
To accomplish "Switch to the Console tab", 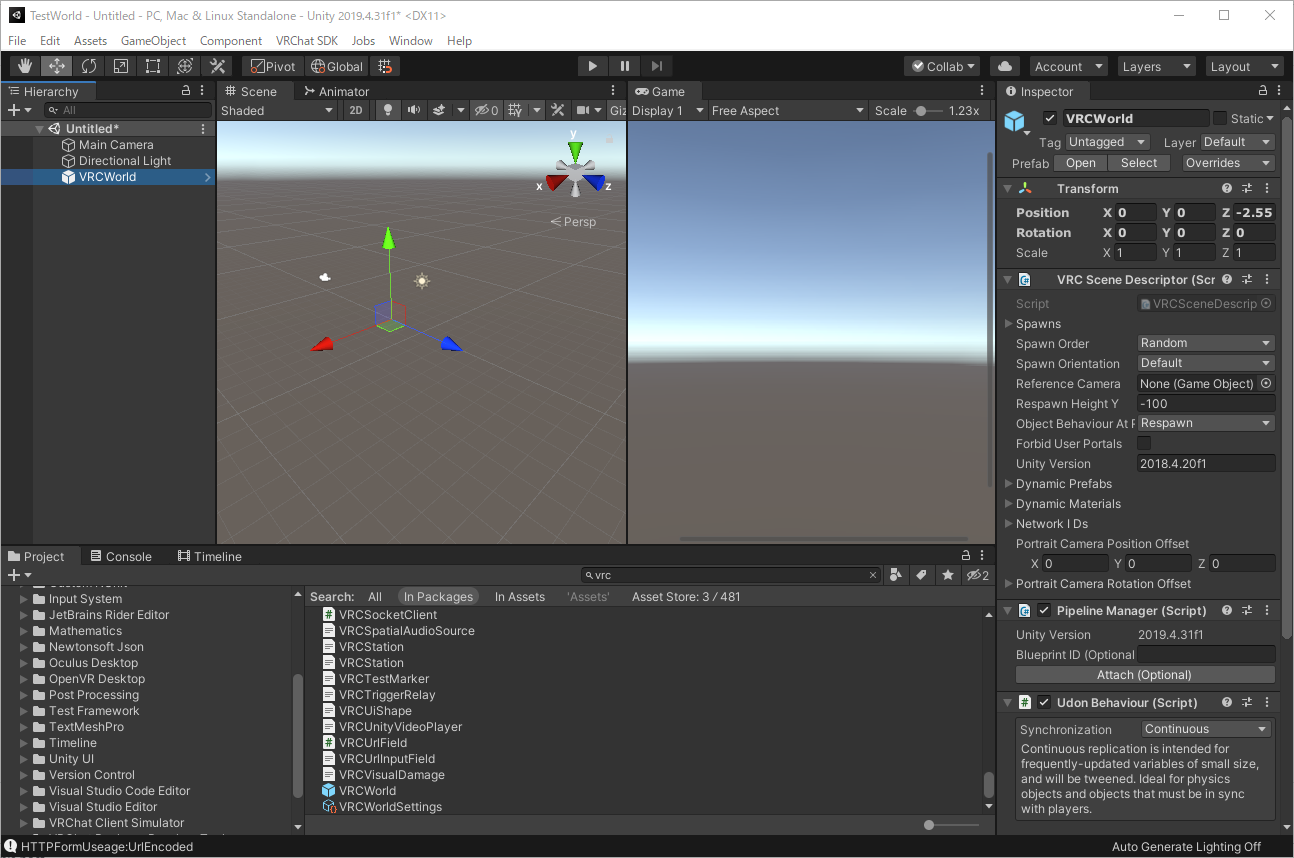I will pyautogui.click(x=120, y=556).
